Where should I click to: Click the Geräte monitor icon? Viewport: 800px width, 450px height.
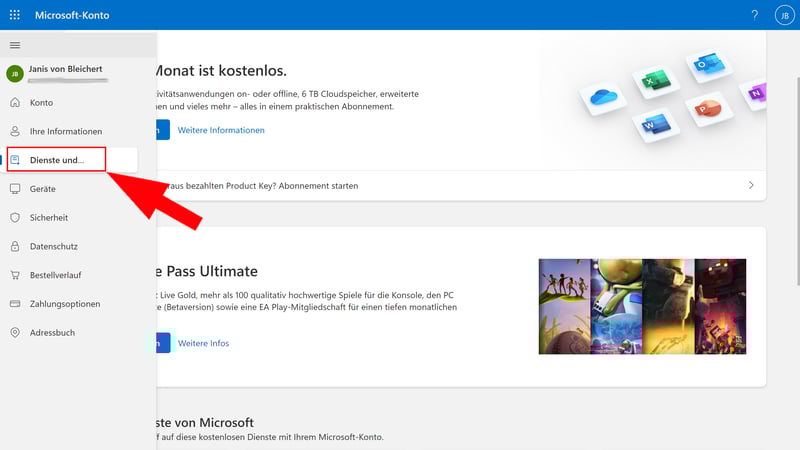click(x=15, y=189)
